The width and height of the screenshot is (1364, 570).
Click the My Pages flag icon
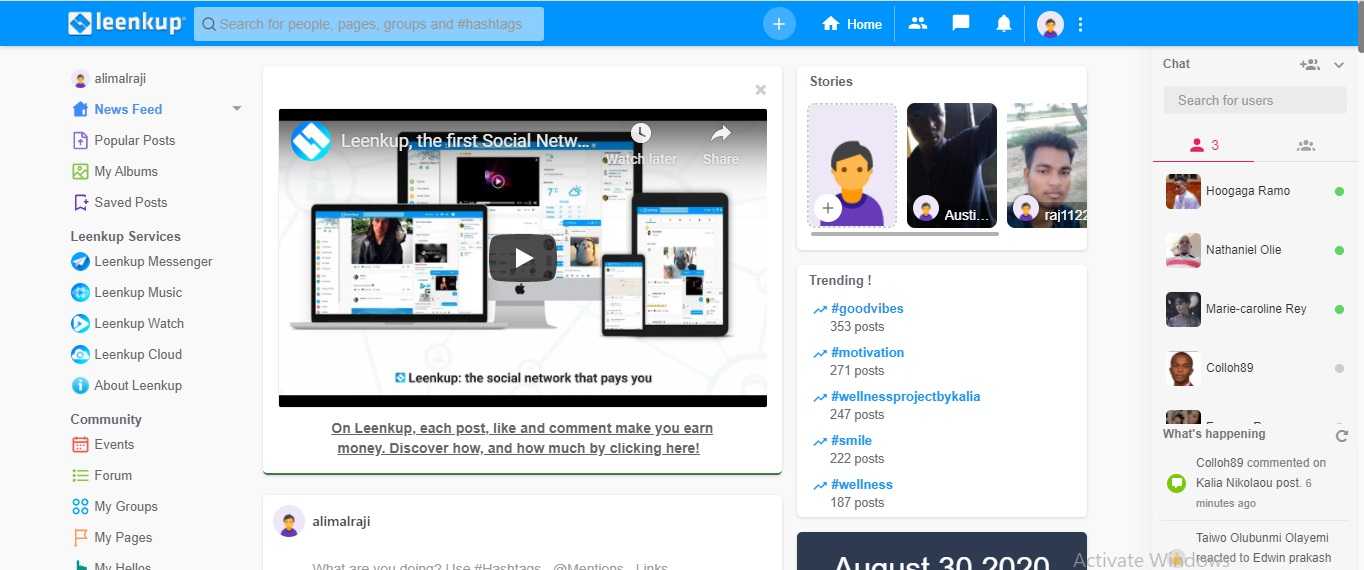click(x=80, y=537)
